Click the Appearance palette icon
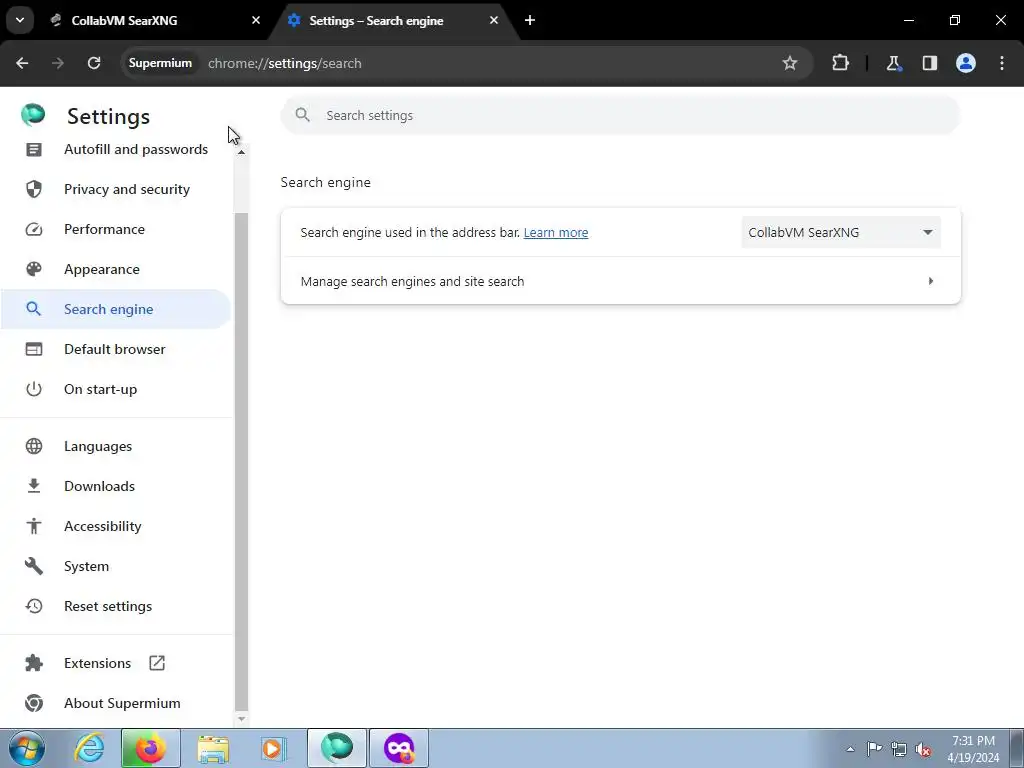The height and width of the screenshot is (768, 1024). [x=34, y=269]
